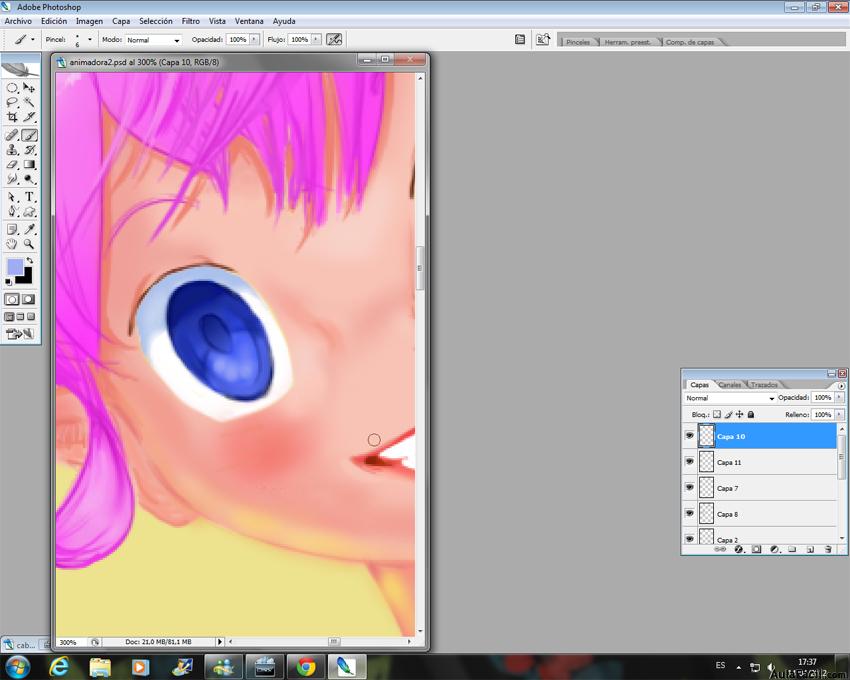Screen dimensions: 850x680
Task: Reset to default foreground and background colors
Action: point(8,282)
